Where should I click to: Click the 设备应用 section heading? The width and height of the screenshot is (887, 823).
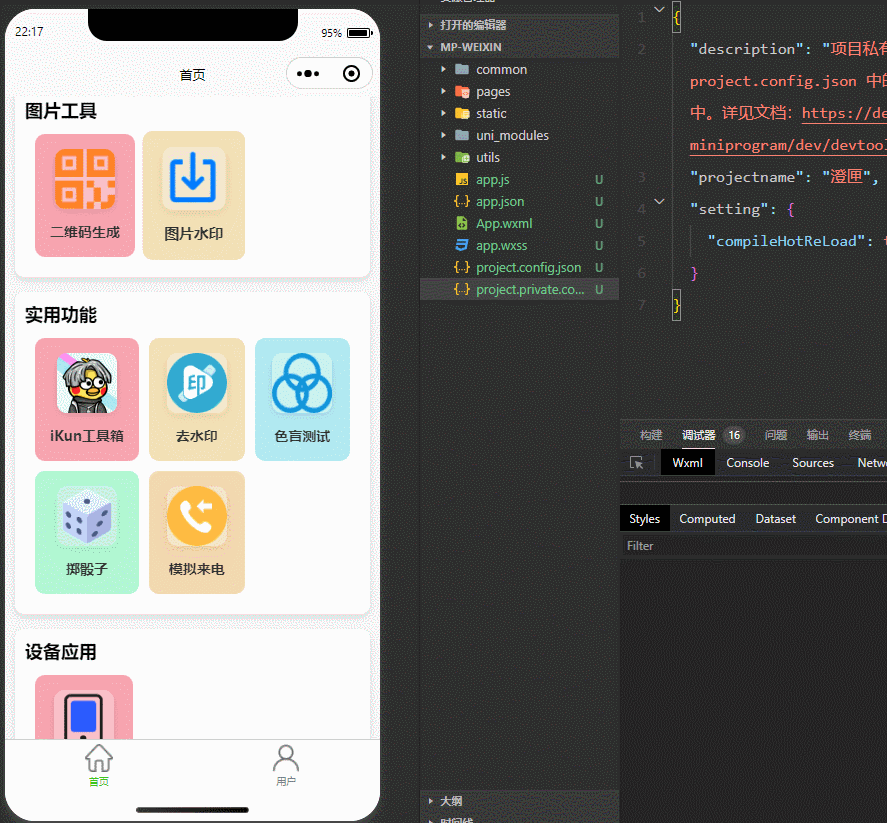pyautogui.click(x=61, y=652)
